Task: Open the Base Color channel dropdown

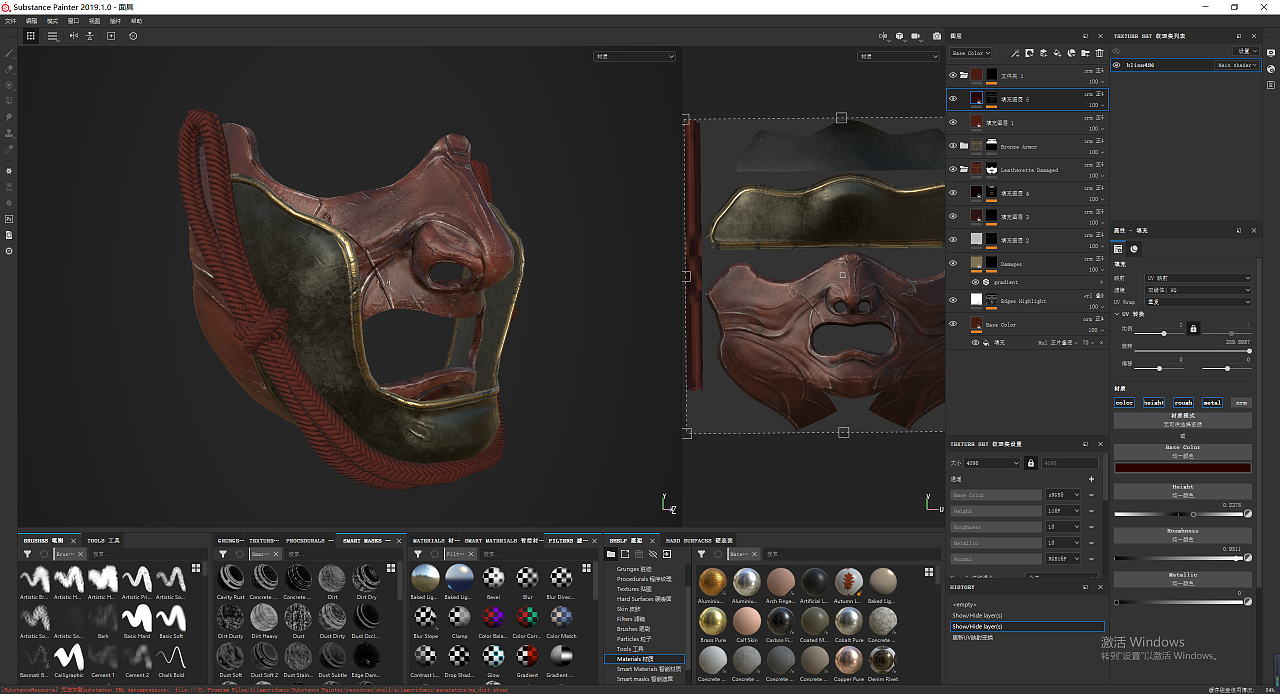Action: pyautogui.click(x=970, y=53)
